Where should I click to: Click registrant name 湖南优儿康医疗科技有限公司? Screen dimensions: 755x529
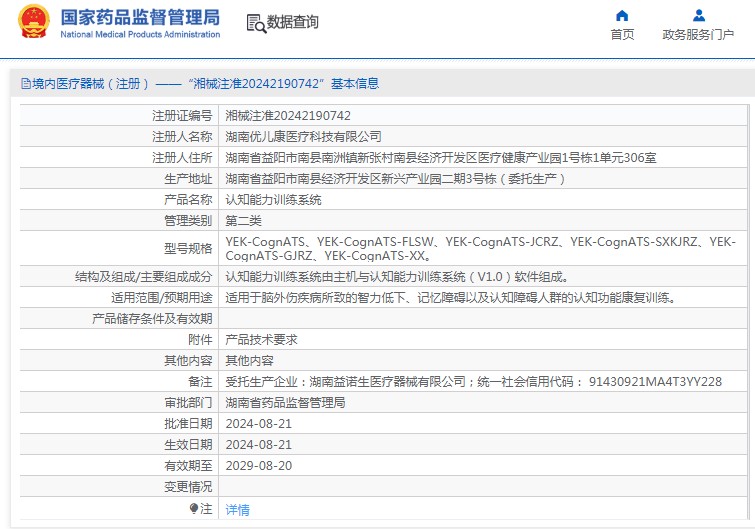303,136
